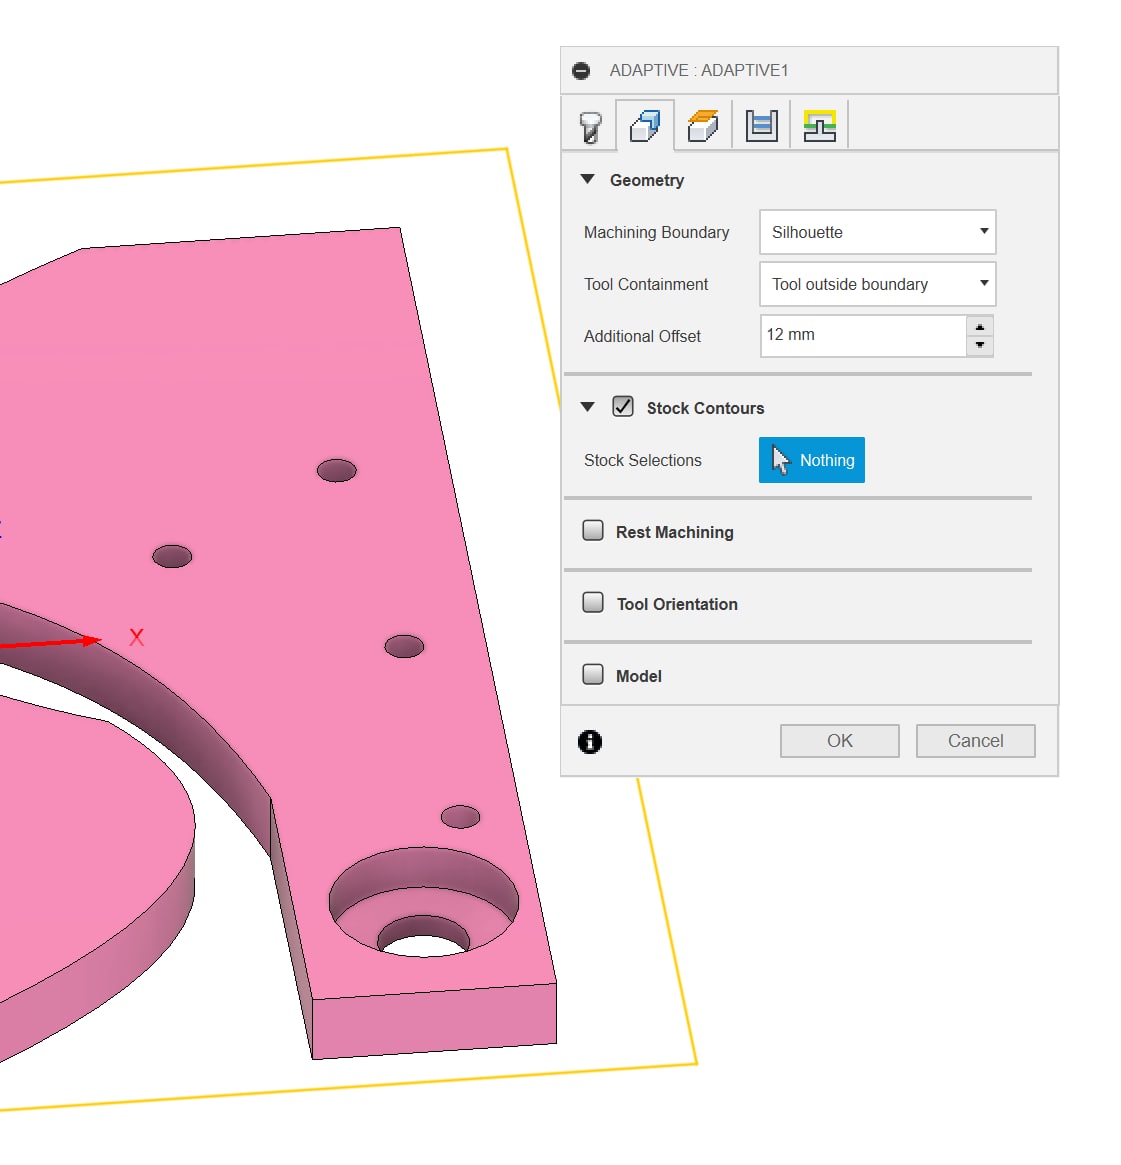Click the Geometry section heading
The width and height of the screenshot is (1121, 1165).
(647, 181)
